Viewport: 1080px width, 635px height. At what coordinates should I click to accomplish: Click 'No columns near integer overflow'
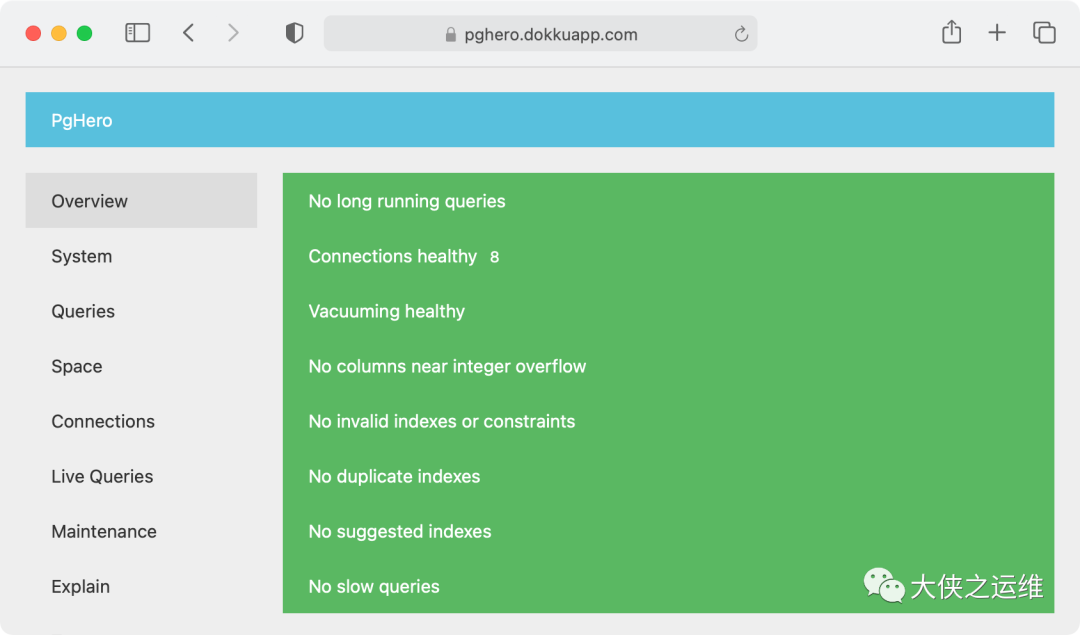click(447, 366)
